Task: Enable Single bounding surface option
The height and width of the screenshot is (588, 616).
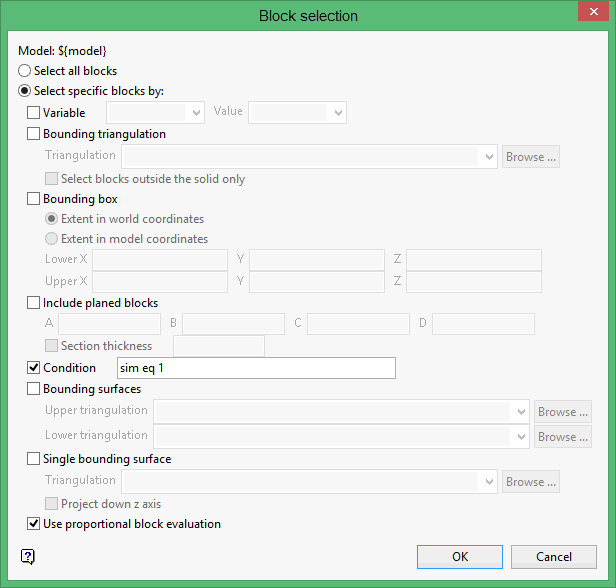Action: (x=34, y=459)
